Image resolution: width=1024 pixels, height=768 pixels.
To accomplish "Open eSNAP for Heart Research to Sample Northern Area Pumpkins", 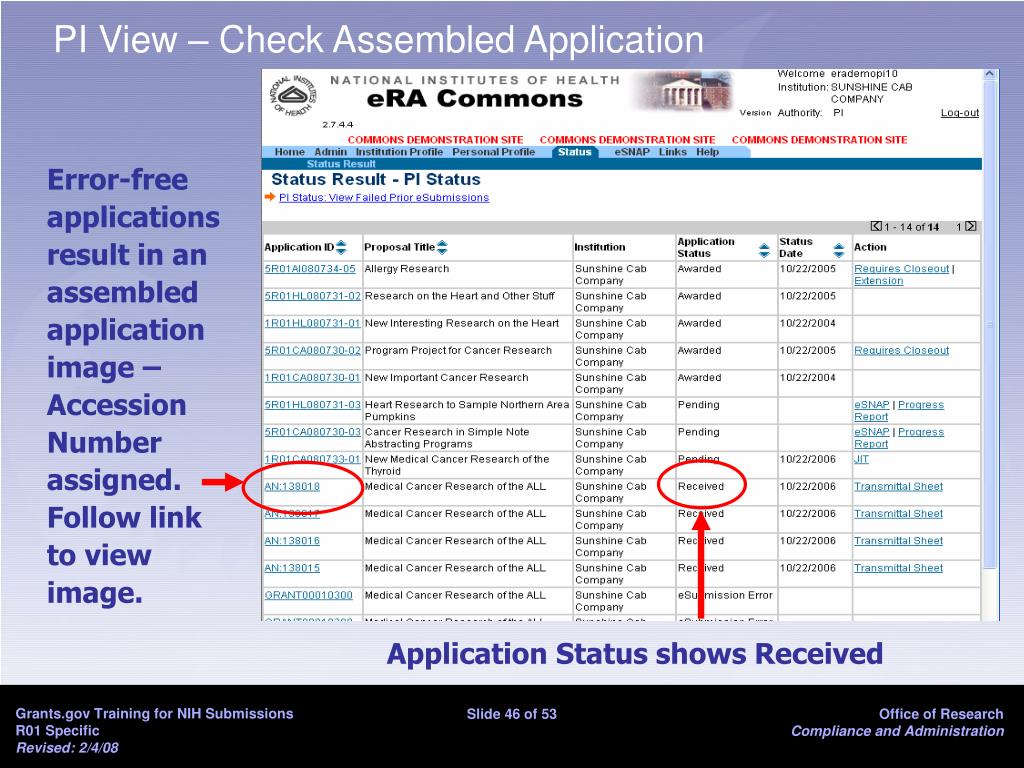I will tap(872, 405).
